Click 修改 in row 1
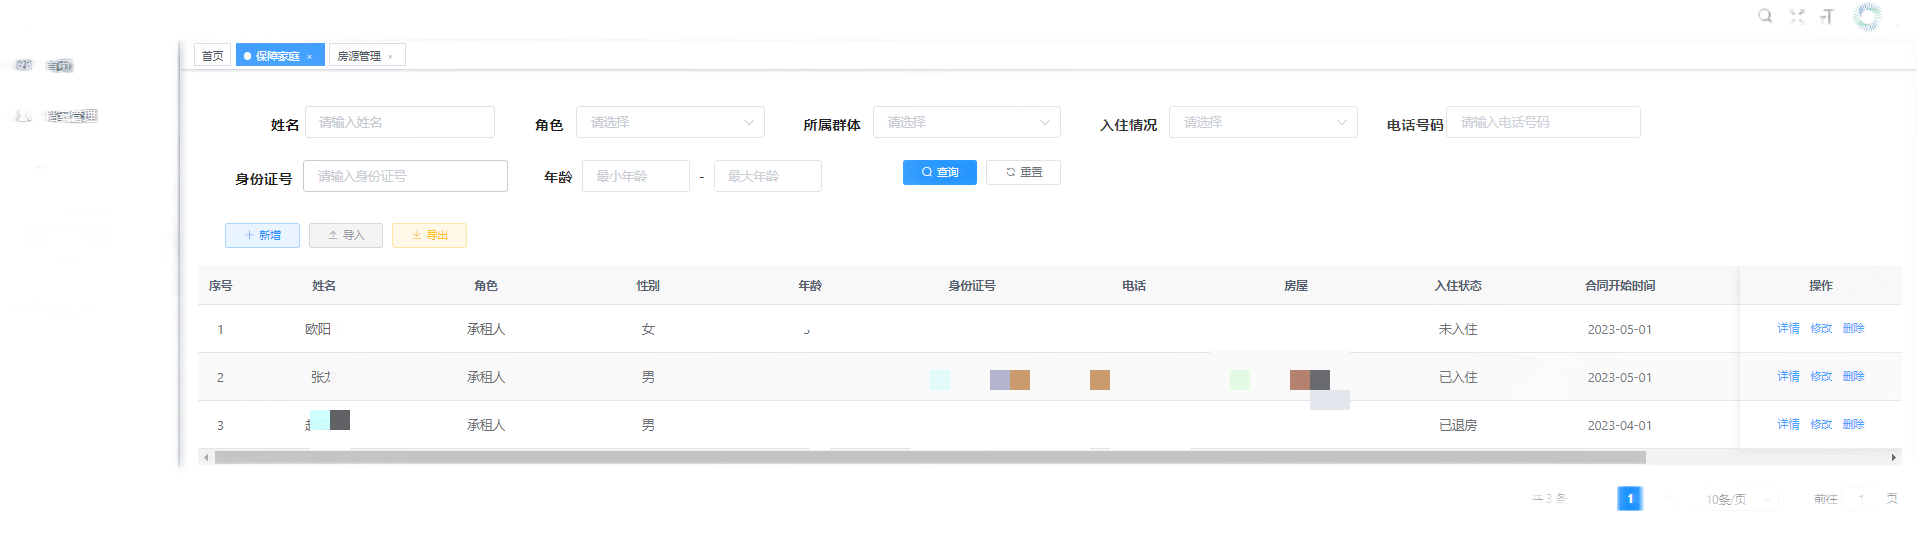Viewport: 1917px width, 539px height. [1821, 328]
